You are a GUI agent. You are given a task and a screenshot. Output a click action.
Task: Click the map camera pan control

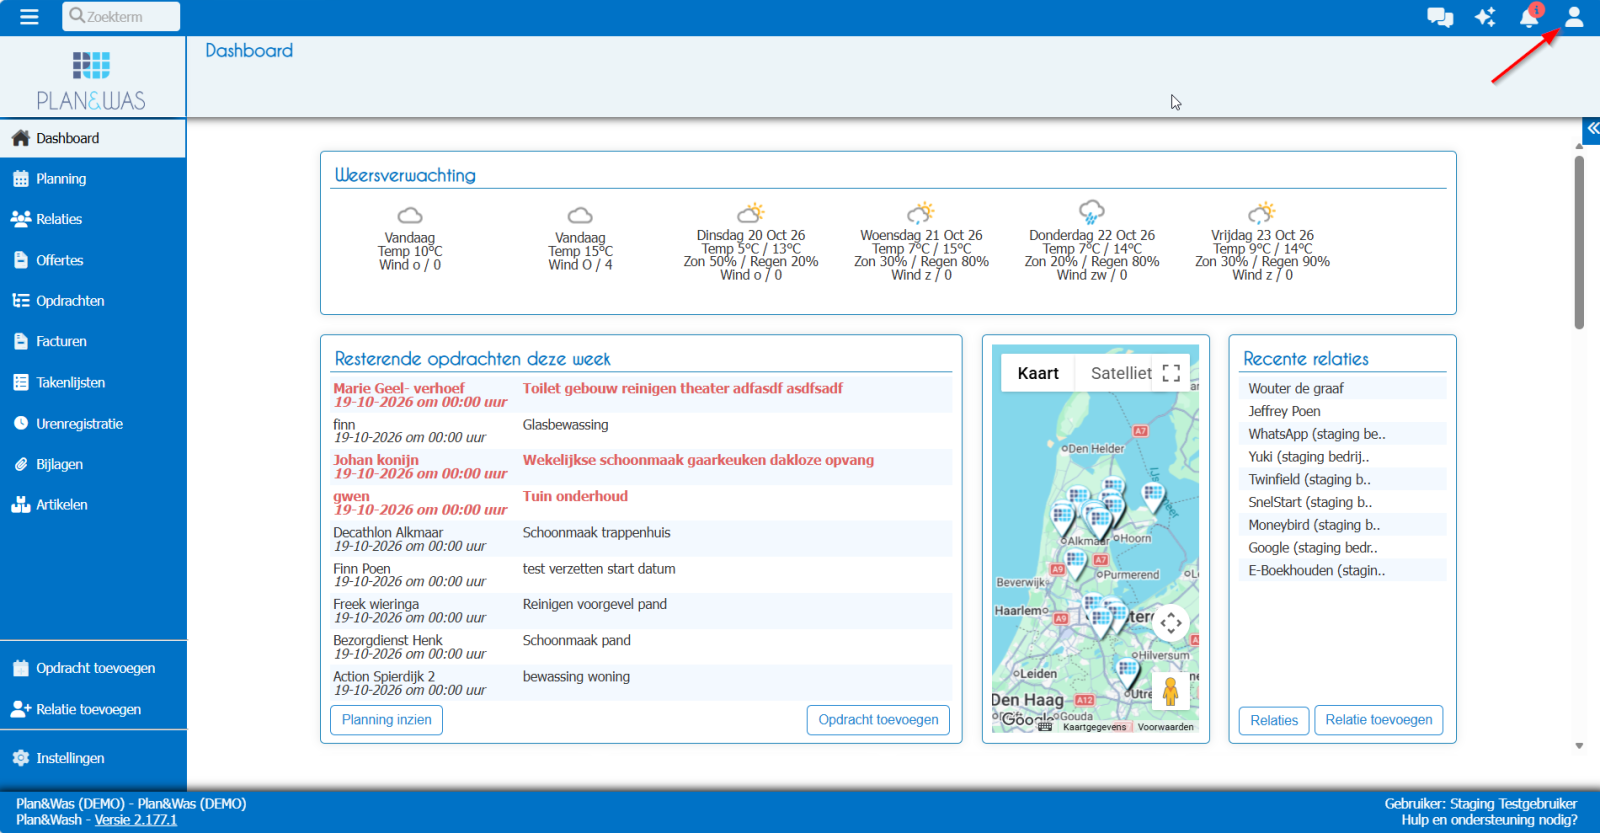[1171, 623]
